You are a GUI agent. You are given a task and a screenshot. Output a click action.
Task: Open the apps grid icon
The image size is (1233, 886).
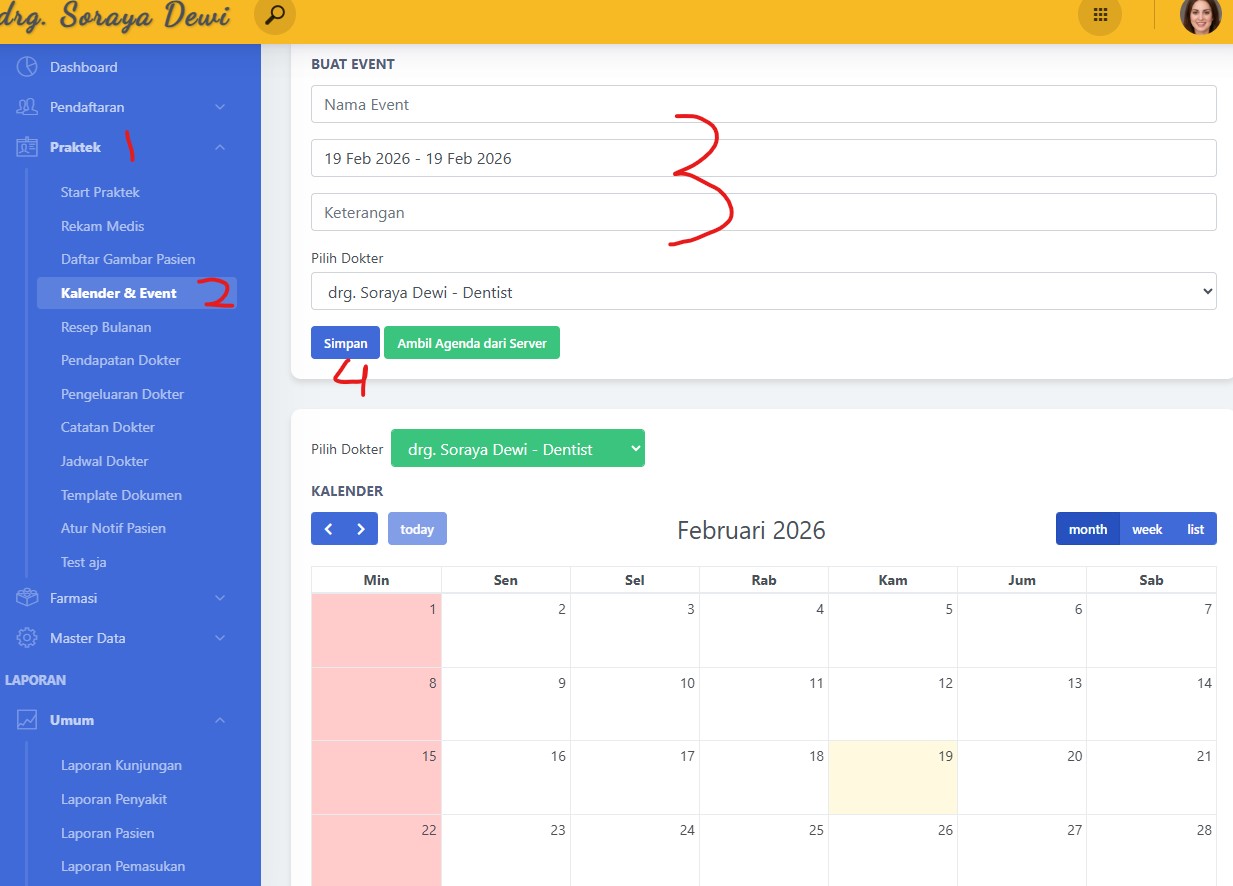click(1100, 15)
